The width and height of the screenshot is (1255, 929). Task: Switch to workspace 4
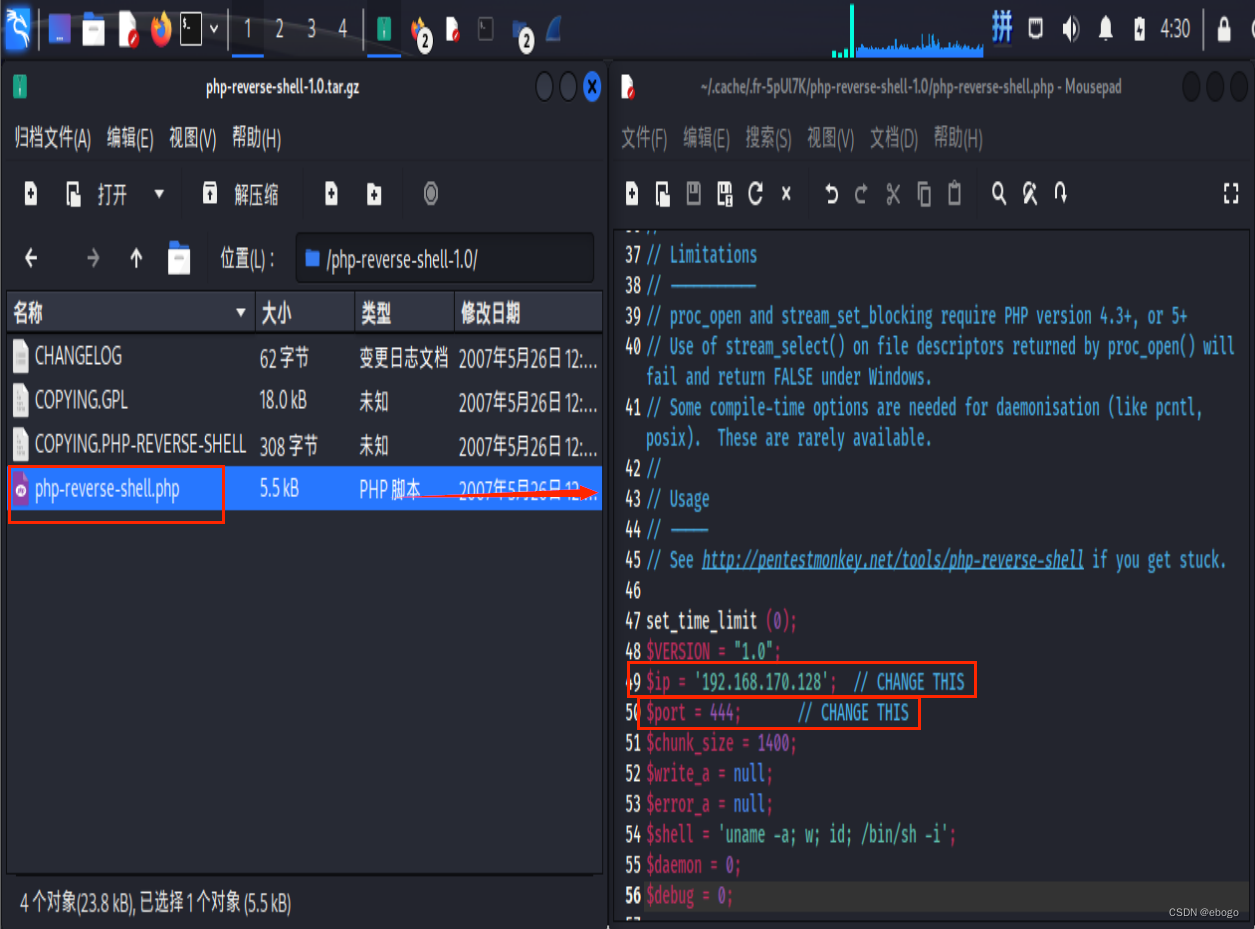coord(342,30)
